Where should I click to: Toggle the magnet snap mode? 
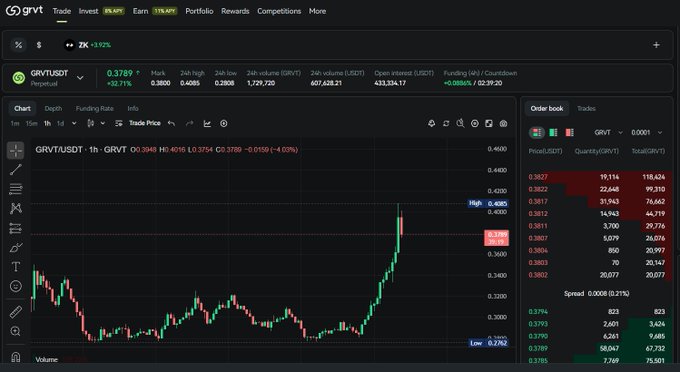[x=16, y=357]
